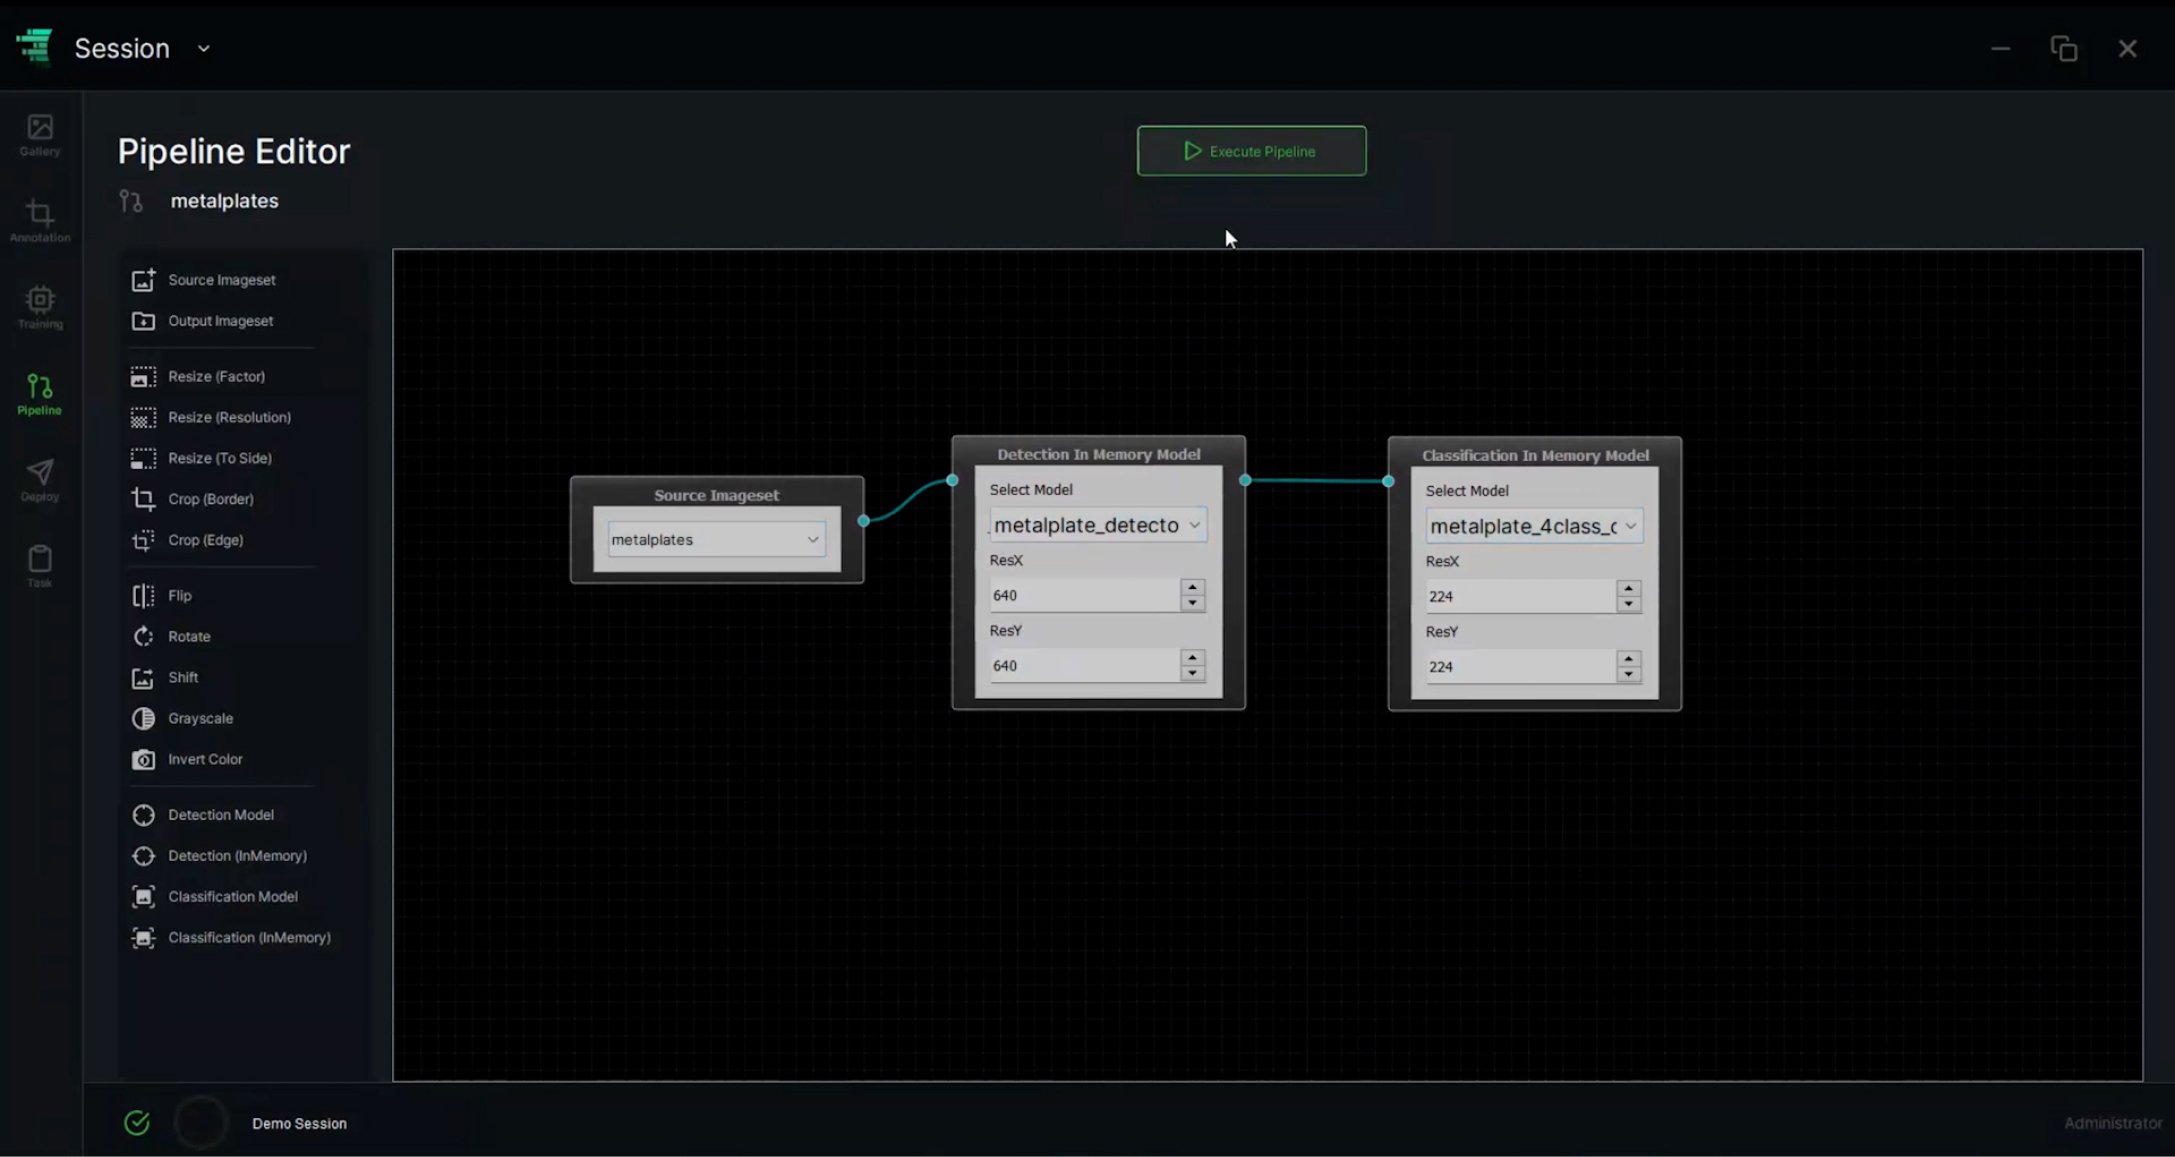The image size is (2175, 1157).
Task: Click the Classification ResY 224 field
Action: [x=1520, y=667]
